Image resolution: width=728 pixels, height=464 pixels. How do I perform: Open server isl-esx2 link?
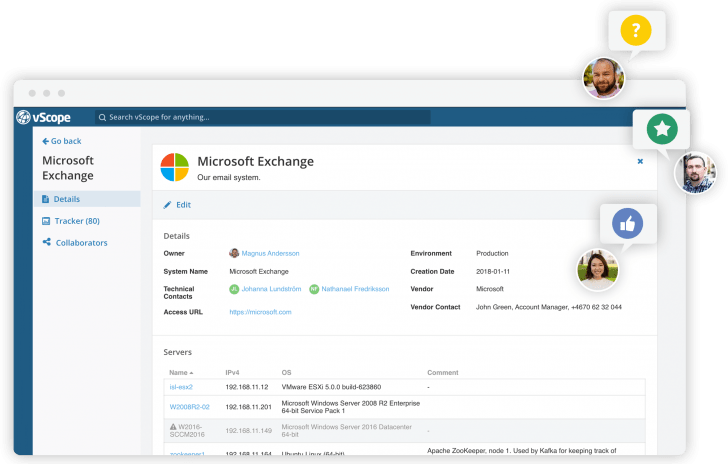[181, 387]
